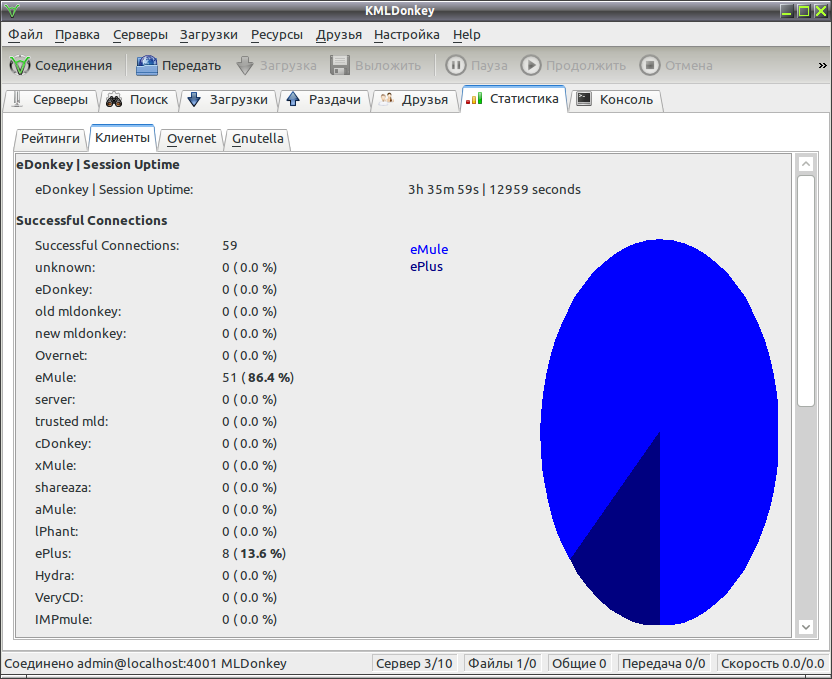This screenshot has height=679, width=832.
Task: Click the KMLDonkey title bar app icon
Action: pyautogui.click(x=12, y=11)
